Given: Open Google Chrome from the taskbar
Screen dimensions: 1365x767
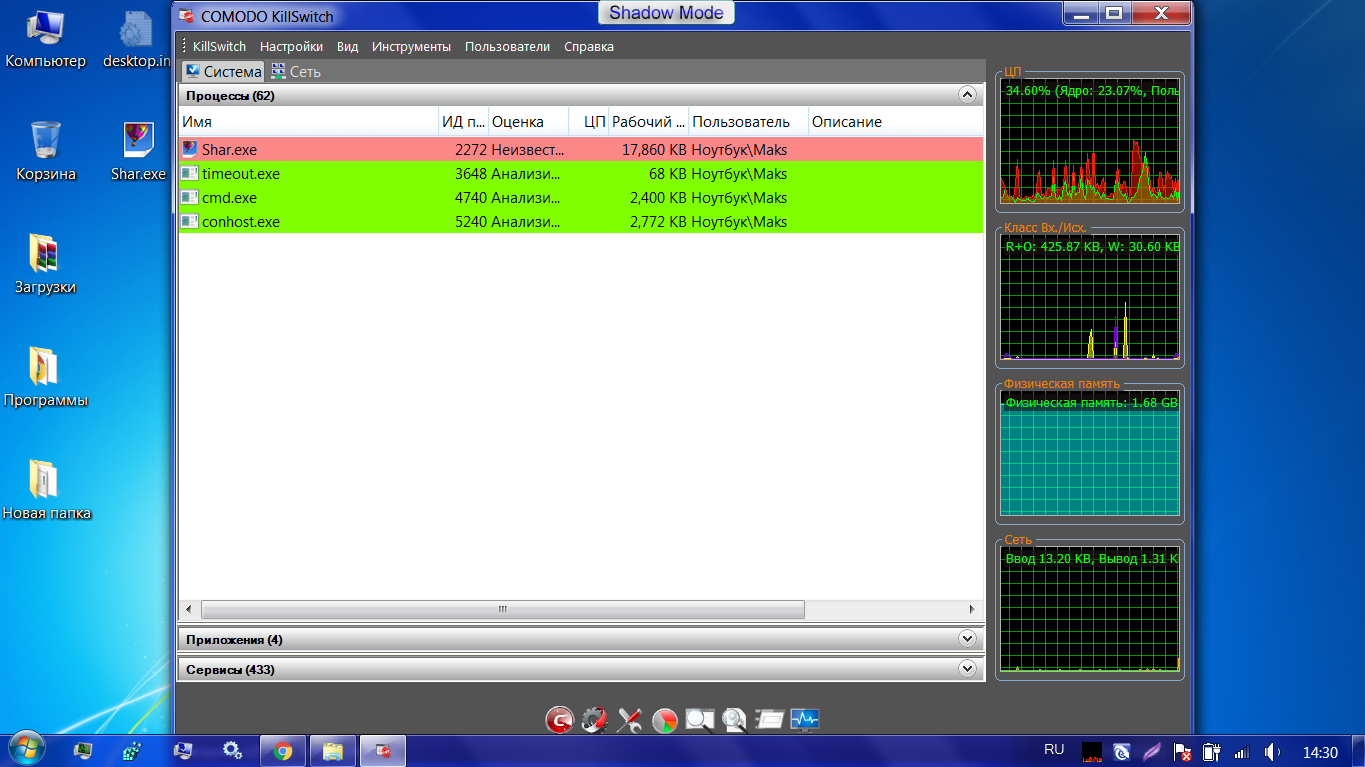Looking at the screenshot, I should coord(282,750).
